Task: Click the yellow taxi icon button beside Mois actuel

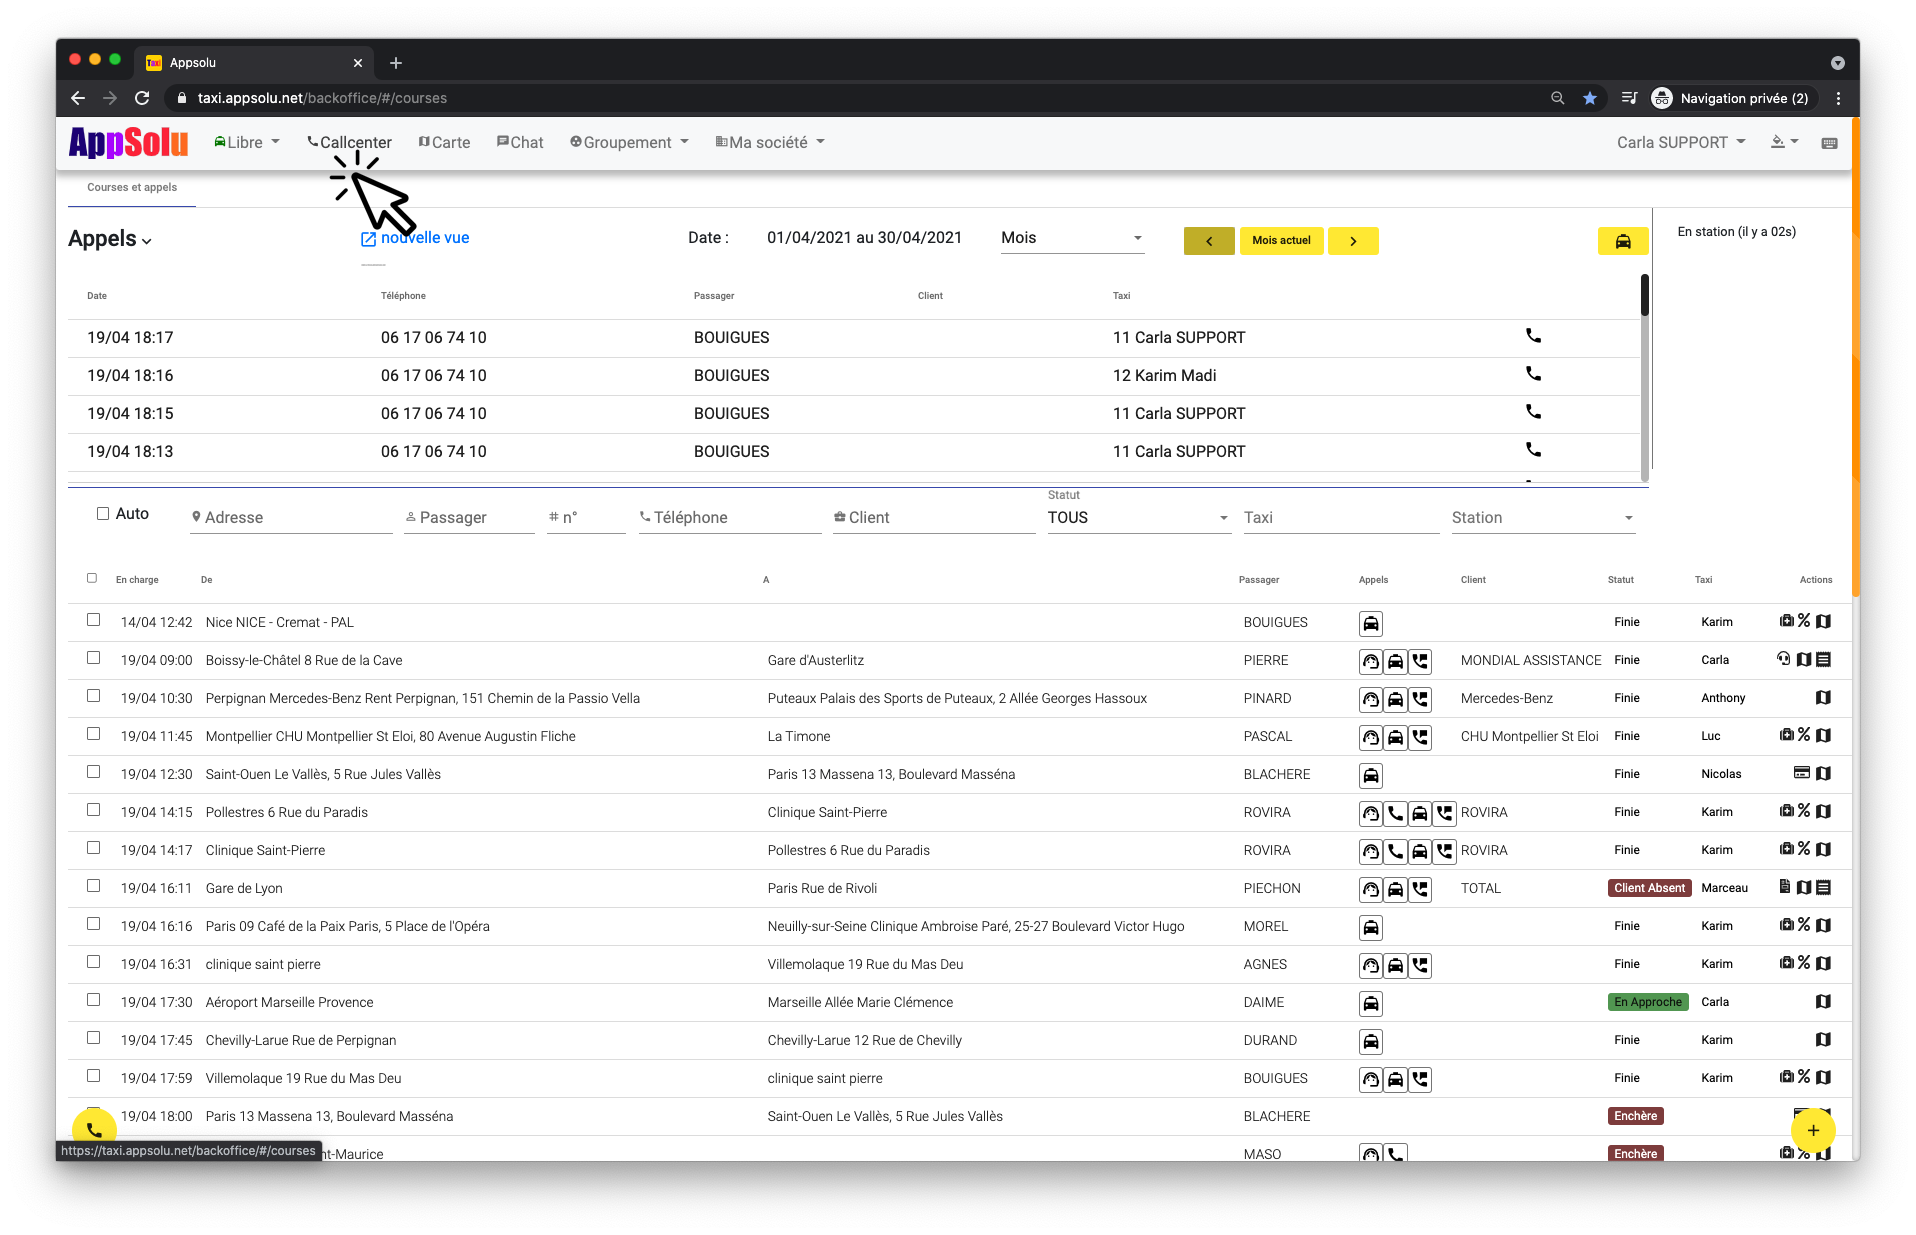Action: click(1622, 241)
